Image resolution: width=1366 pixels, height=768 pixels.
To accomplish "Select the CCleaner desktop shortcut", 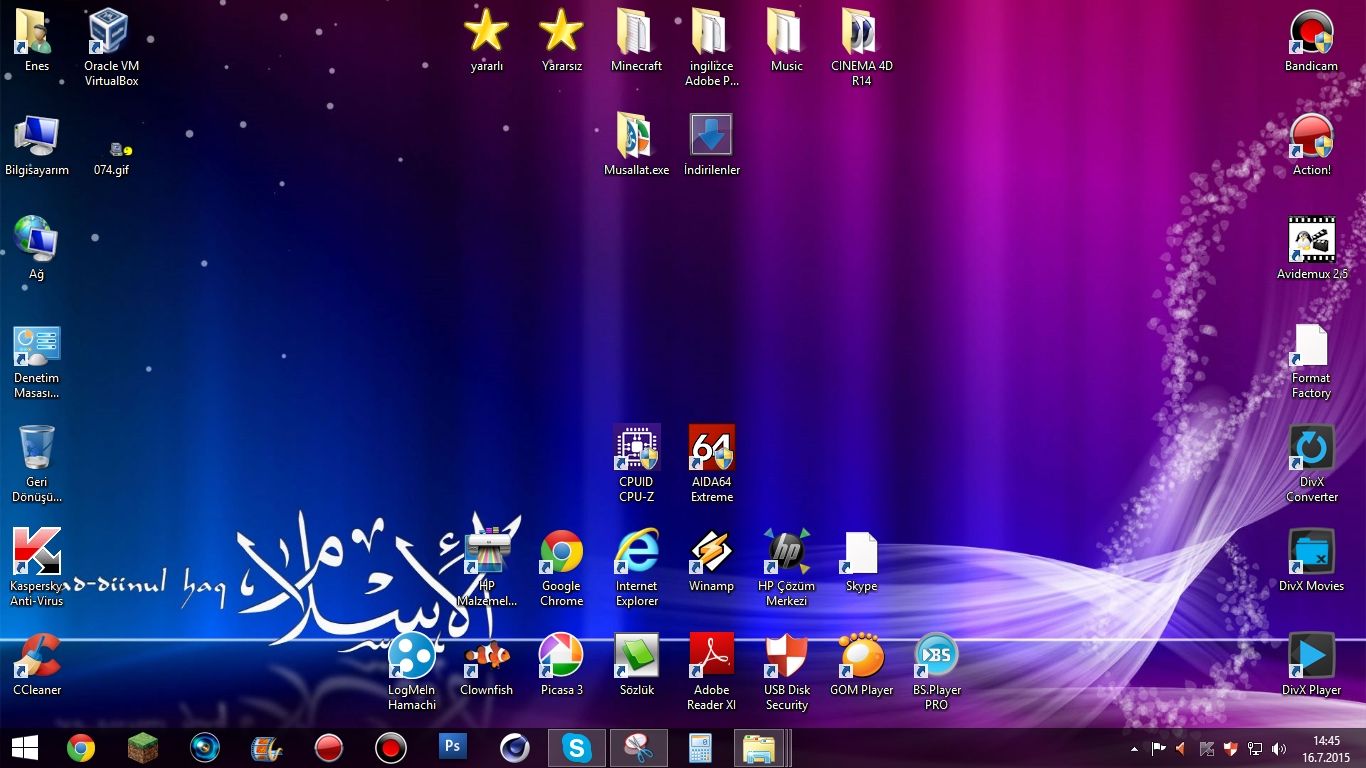I will pos(36,664).
